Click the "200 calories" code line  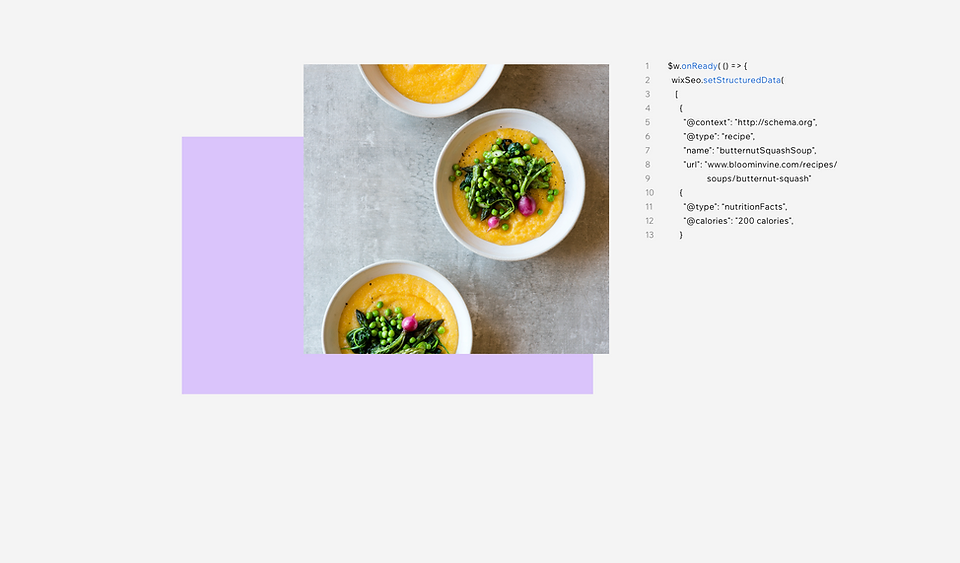tap(738, 221)
